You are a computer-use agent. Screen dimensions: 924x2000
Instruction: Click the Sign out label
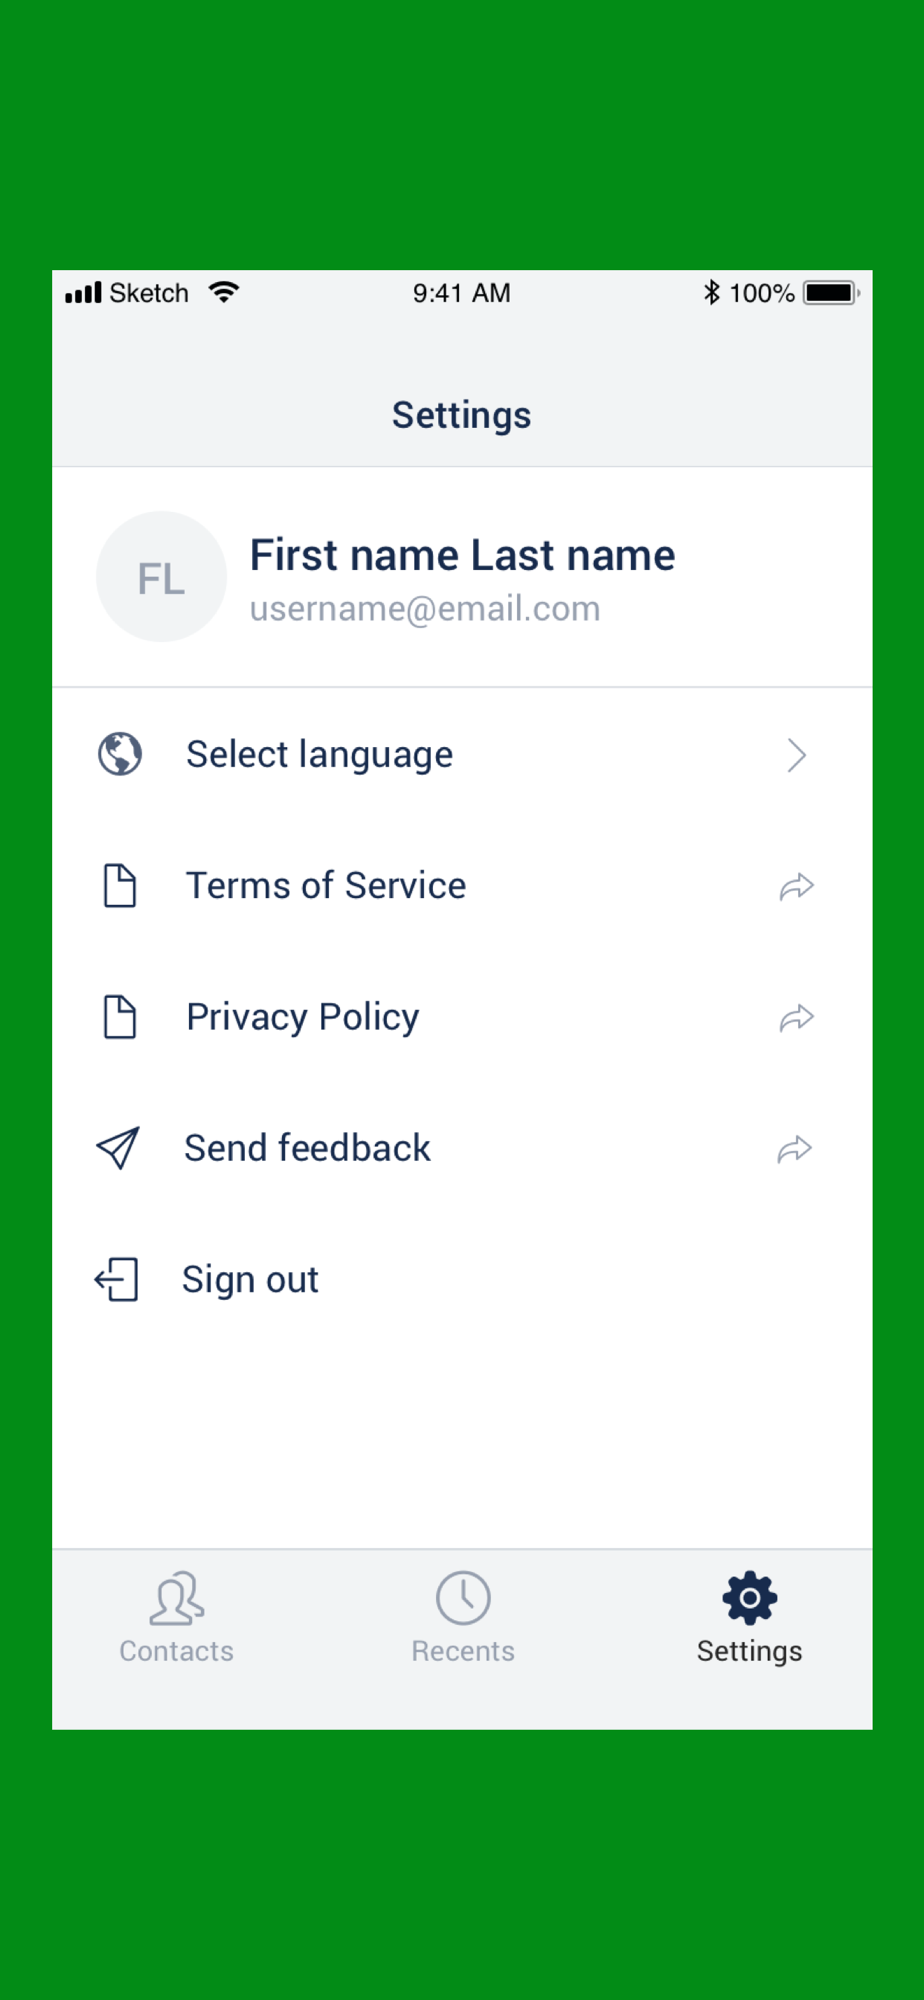250,1280
